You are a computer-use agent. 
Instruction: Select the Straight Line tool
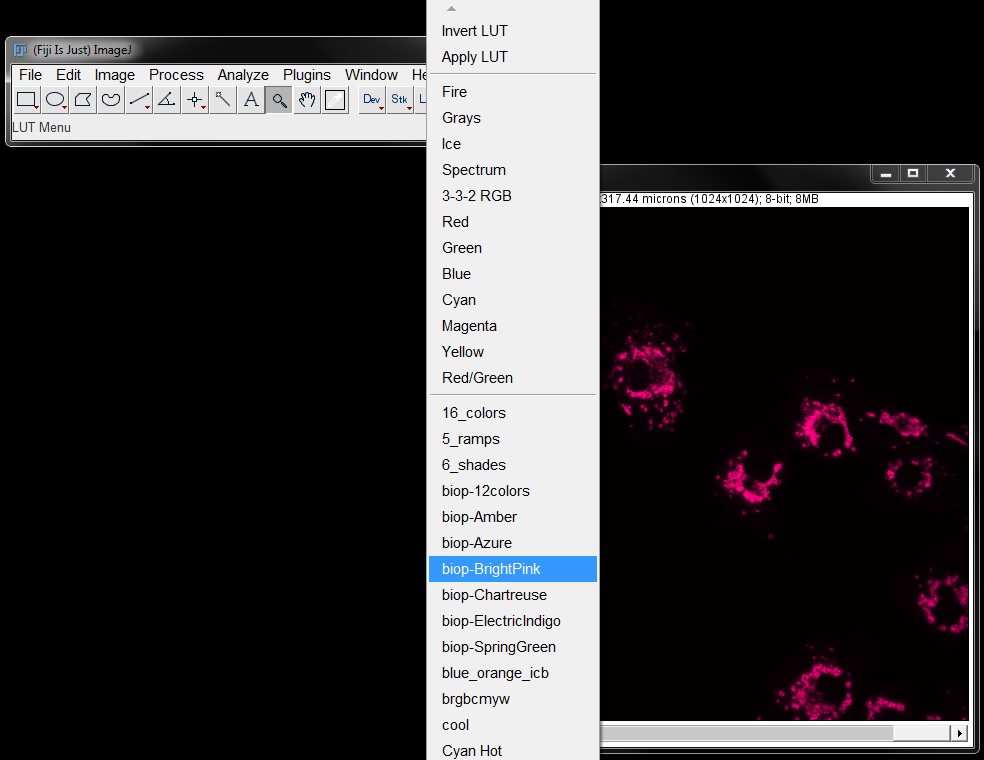[x=139, y=100]
